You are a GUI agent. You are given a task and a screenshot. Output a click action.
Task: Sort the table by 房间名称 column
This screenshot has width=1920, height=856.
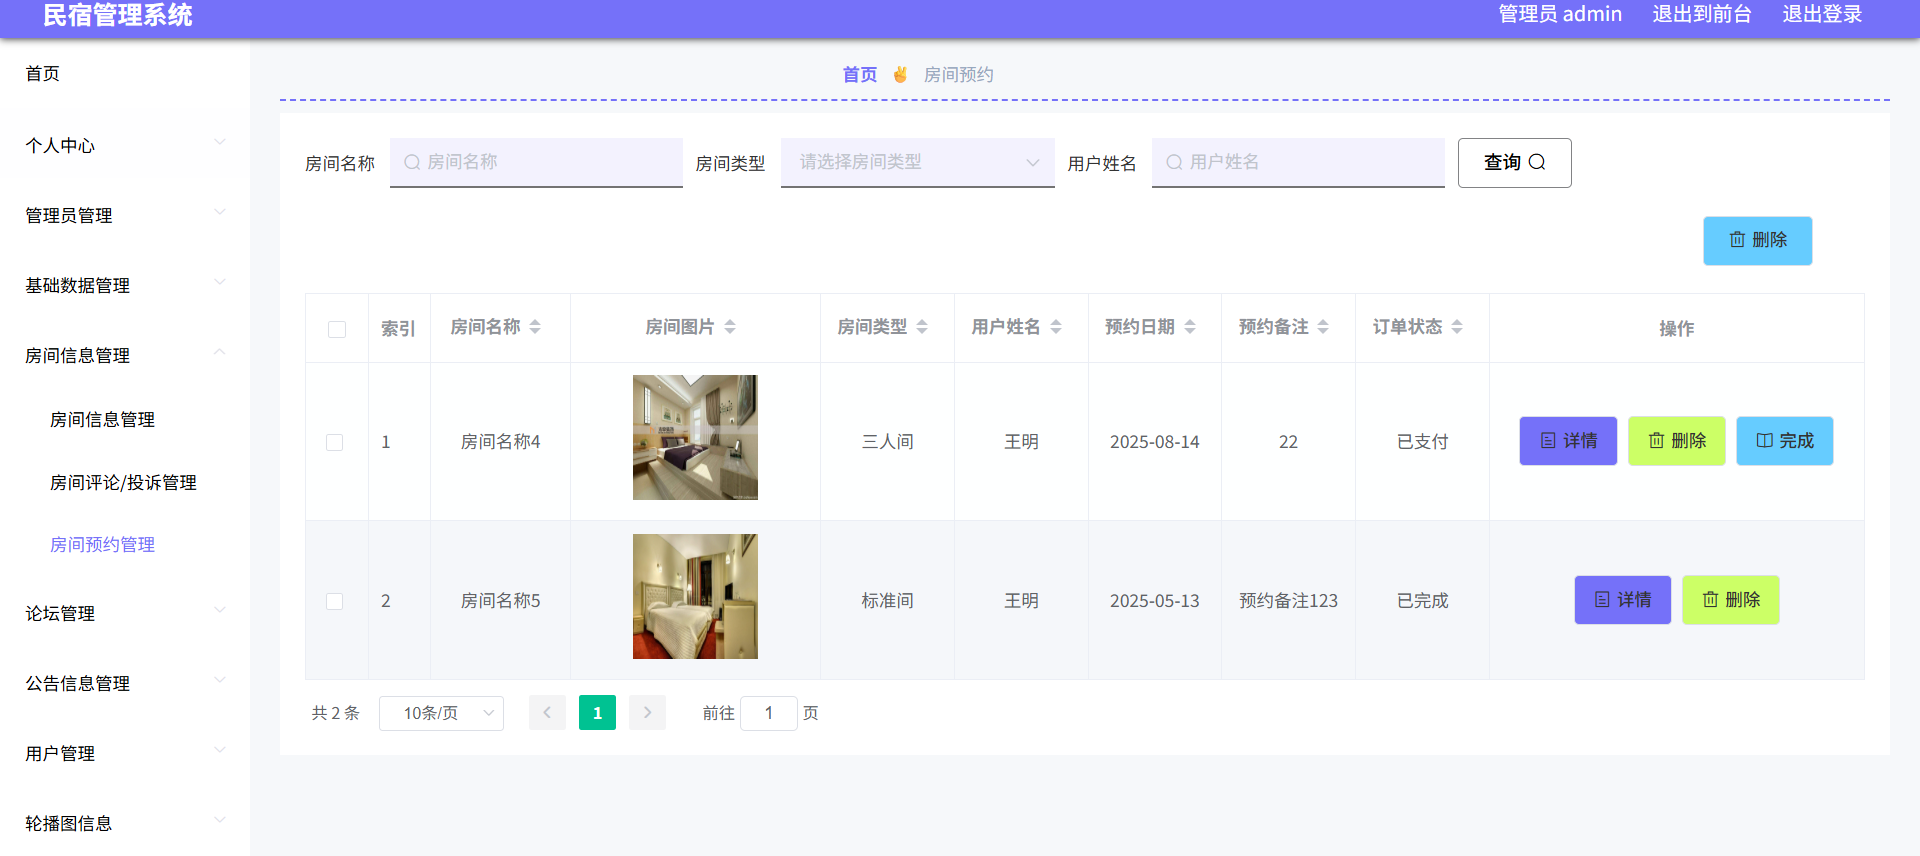click(x=535, y=327)
